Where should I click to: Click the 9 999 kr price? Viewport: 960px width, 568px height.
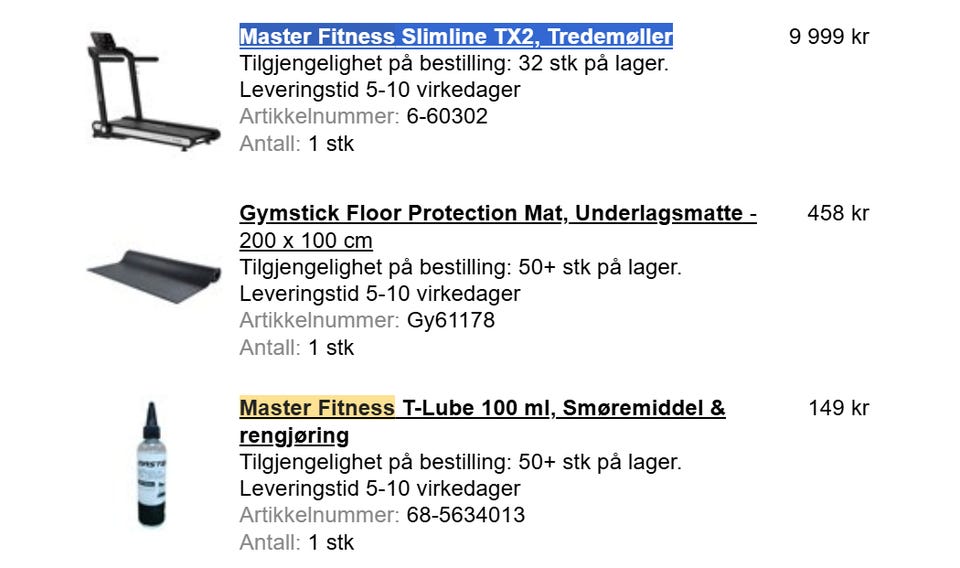pos(829,37)
